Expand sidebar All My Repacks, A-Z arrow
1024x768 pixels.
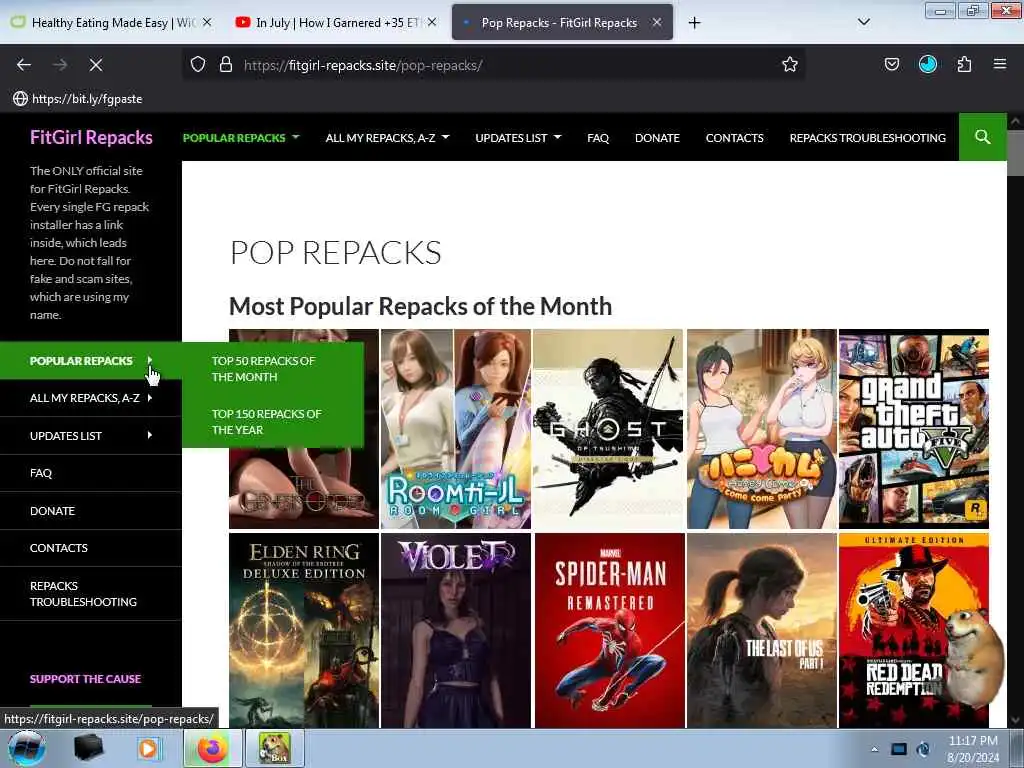(x=150, y=398)
